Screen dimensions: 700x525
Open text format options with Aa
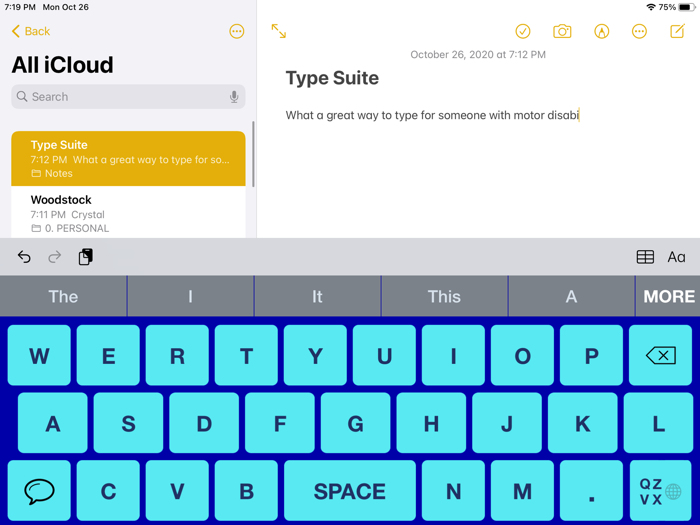pos(676,257)
